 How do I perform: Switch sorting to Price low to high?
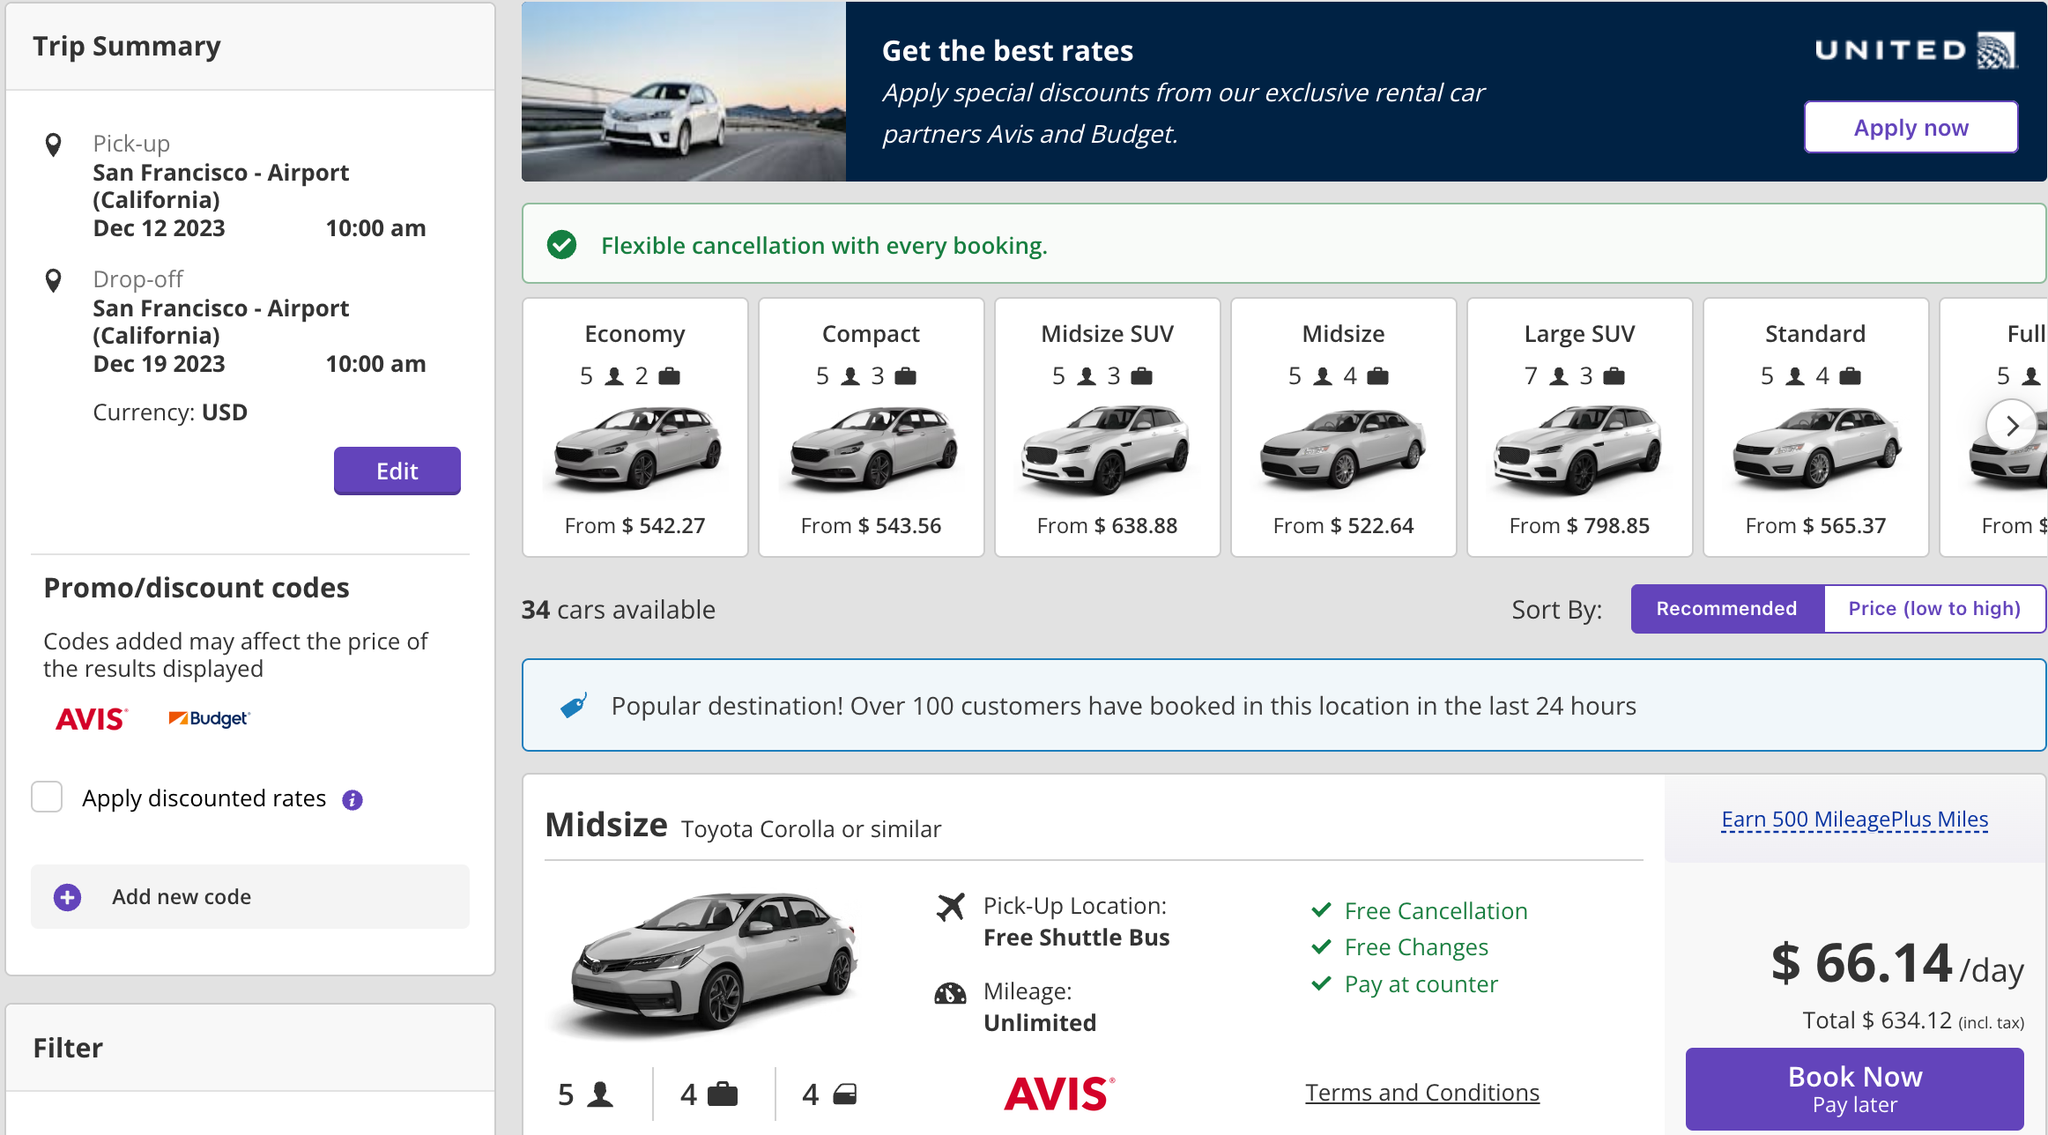1935,608
